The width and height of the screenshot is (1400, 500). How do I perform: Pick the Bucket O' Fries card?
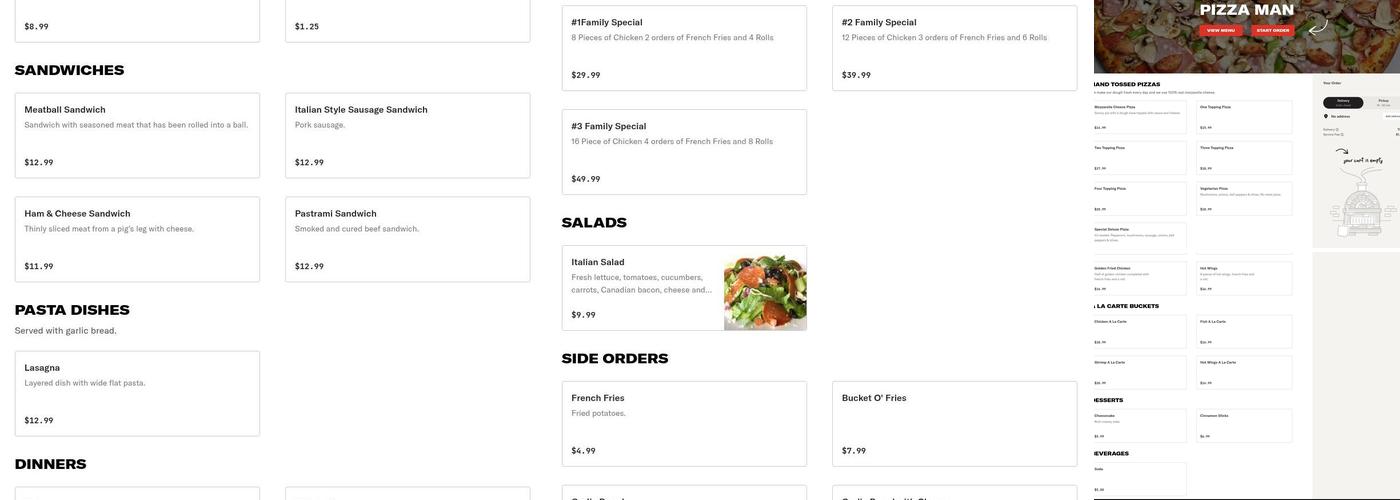click(954, 423)
